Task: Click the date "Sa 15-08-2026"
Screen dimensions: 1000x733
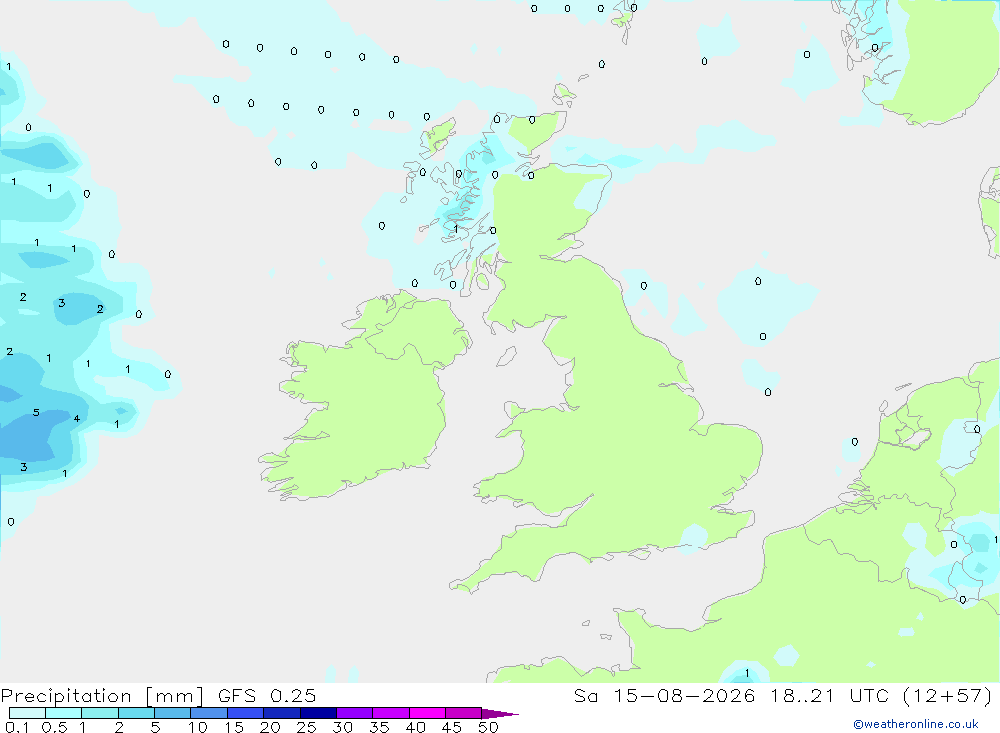Action: [x=665, y=696]
